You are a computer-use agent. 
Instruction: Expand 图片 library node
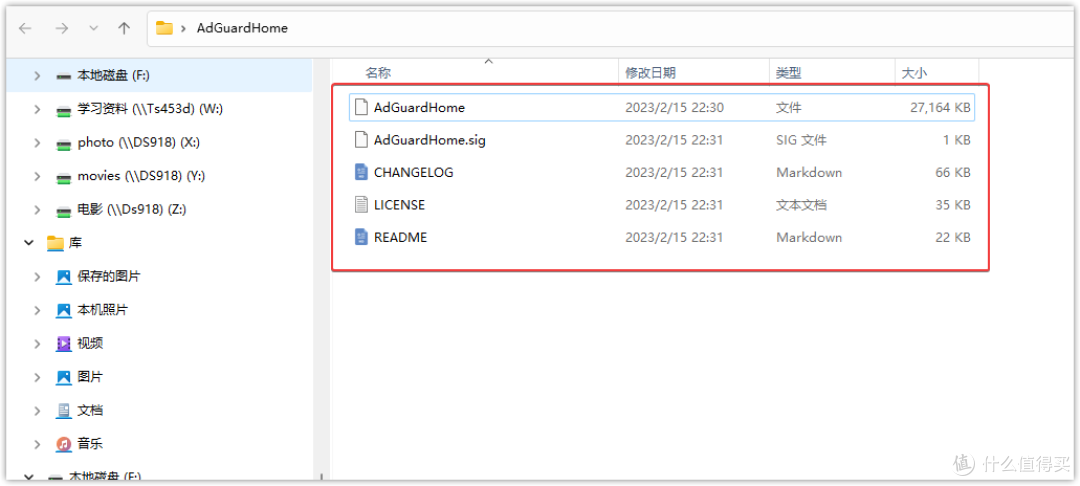point(37,377)
